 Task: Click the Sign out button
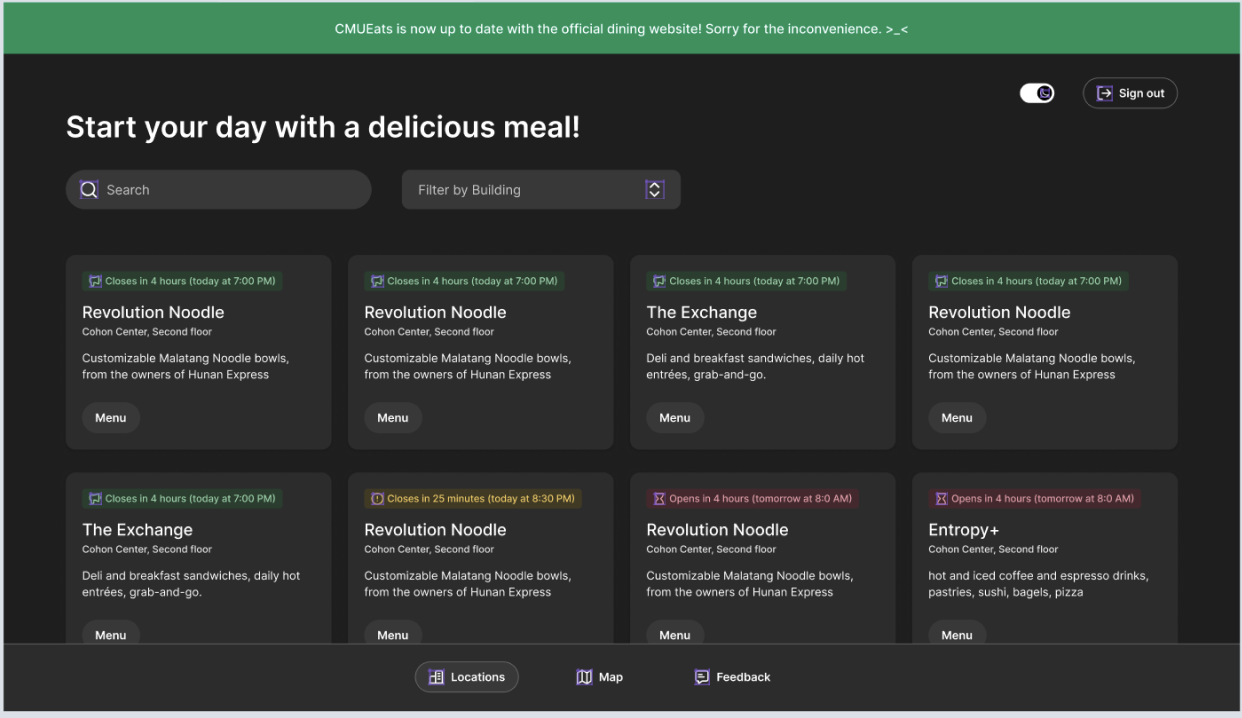[x=1130, y=93]
